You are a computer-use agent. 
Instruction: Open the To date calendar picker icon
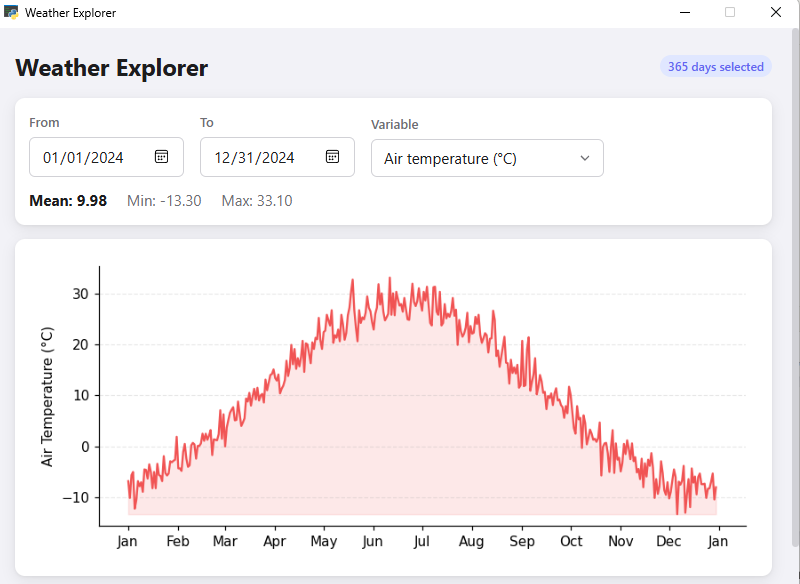click(332, 157)
